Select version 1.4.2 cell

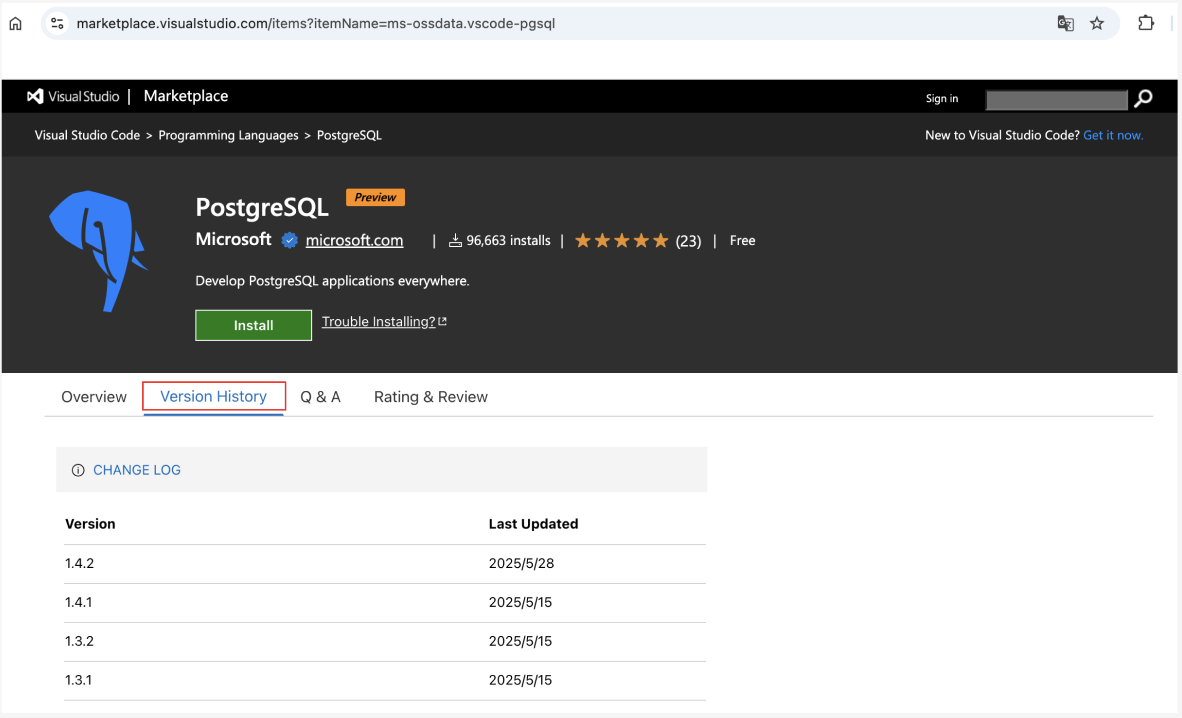(79, 563)
